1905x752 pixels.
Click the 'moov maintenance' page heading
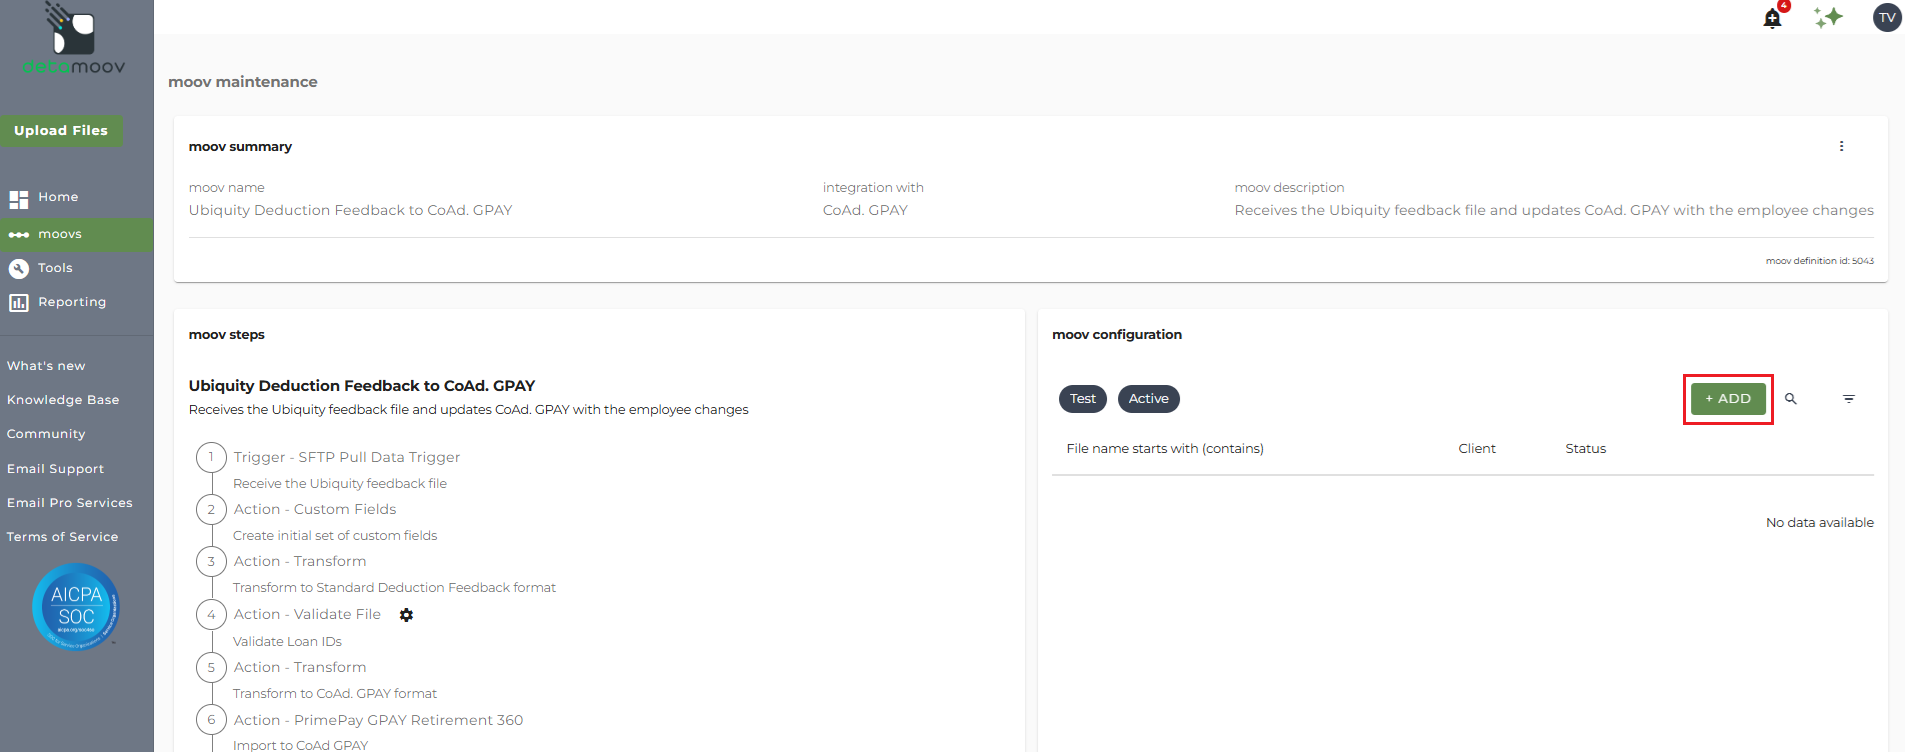pyautogui.click(x=243, y=82)
